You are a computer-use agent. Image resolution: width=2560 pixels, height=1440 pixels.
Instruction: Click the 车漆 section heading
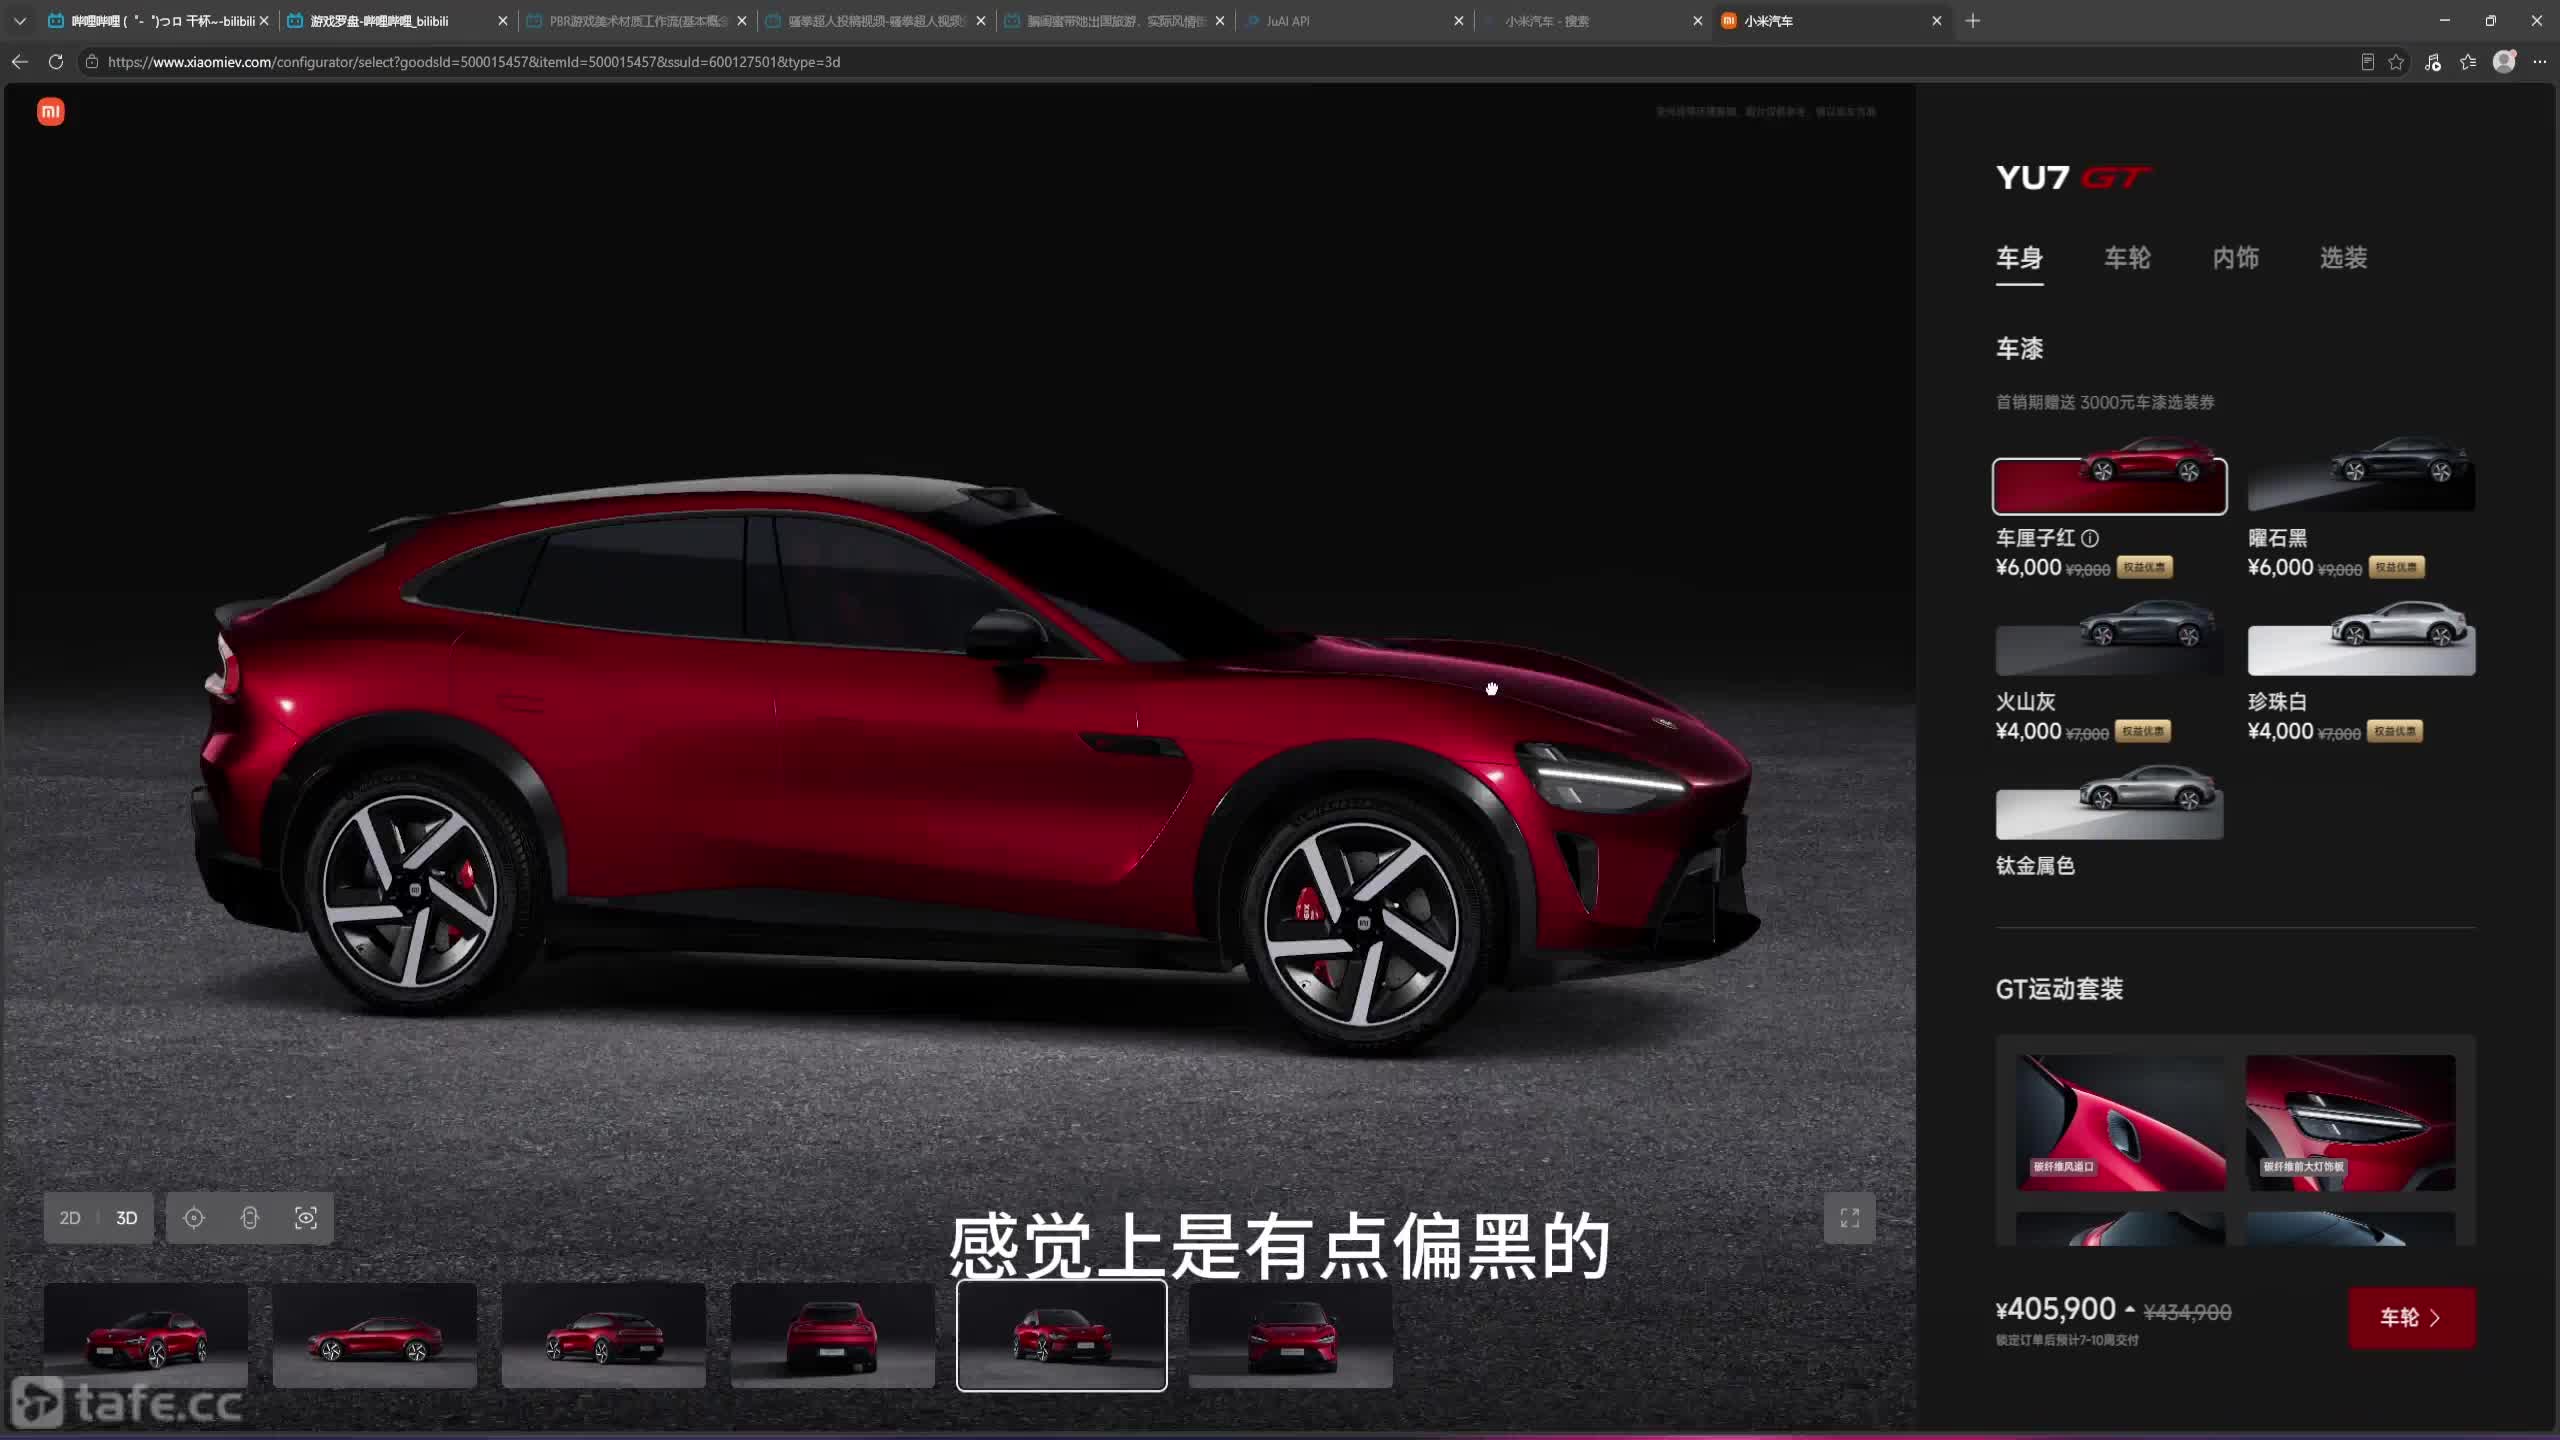[x=2019, y=349]
